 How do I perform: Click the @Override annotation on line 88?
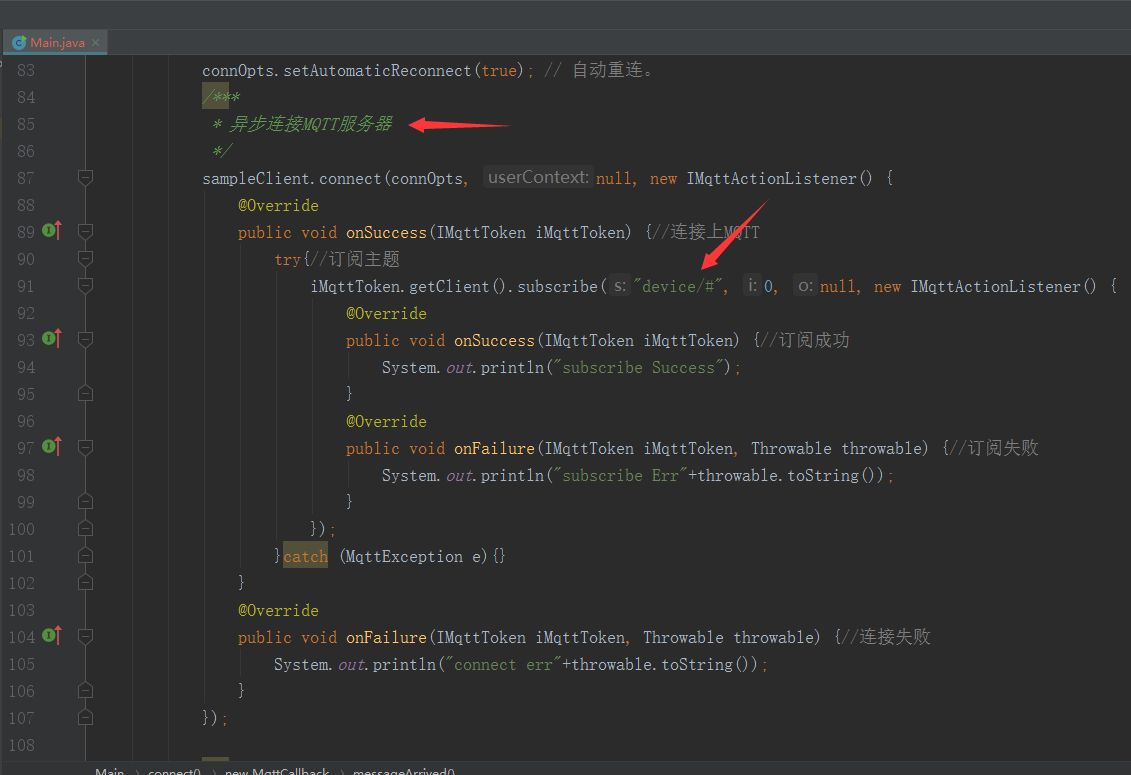click(278, 206)
